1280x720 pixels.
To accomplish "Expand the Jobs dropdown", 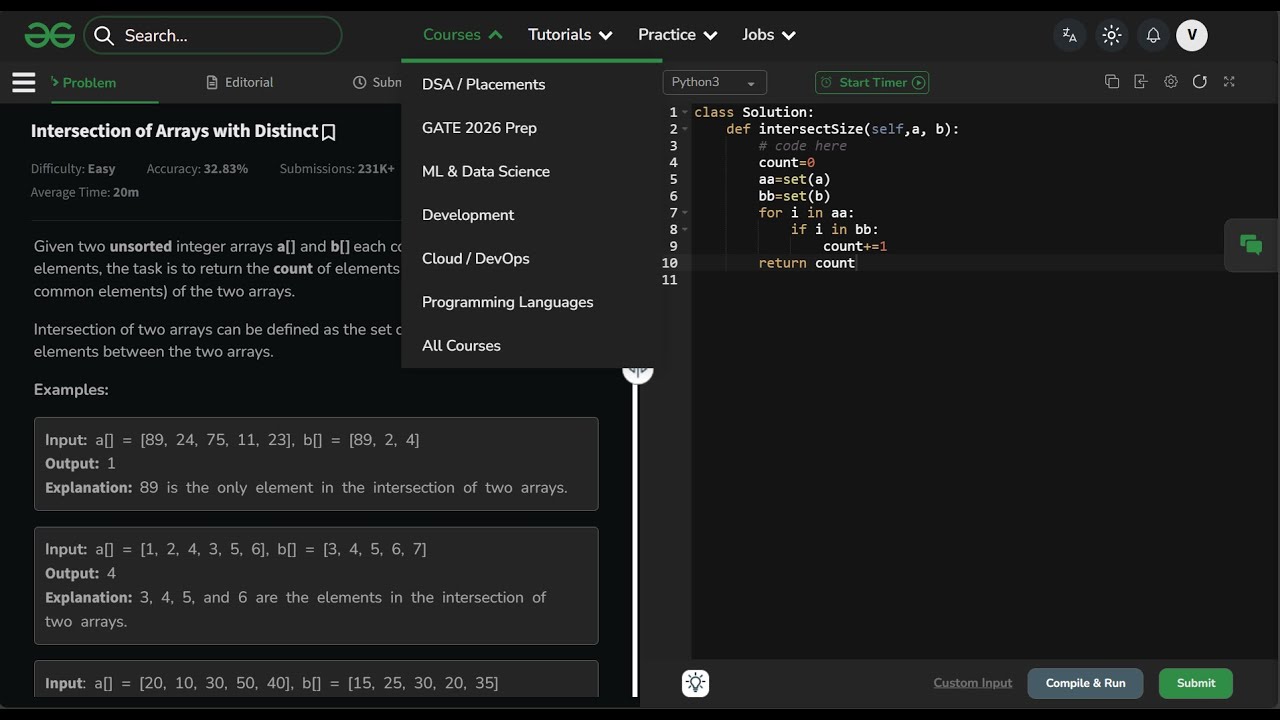I will (769, 35).
